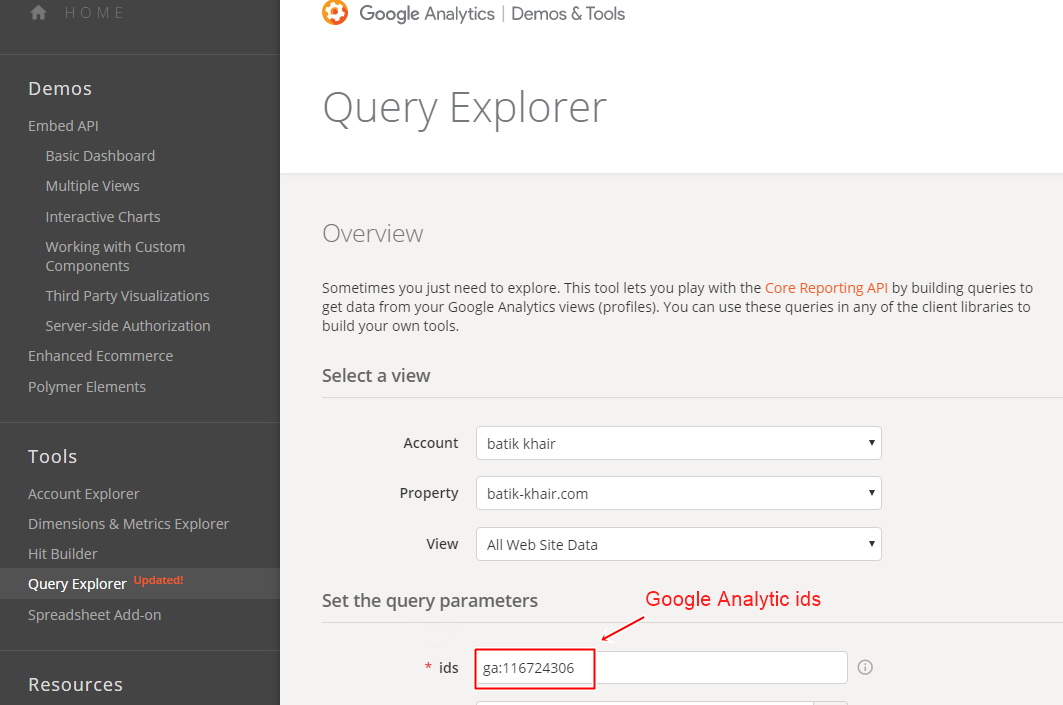Click info icon next to ids field
1063x705 pixels.
pos(865,667)
